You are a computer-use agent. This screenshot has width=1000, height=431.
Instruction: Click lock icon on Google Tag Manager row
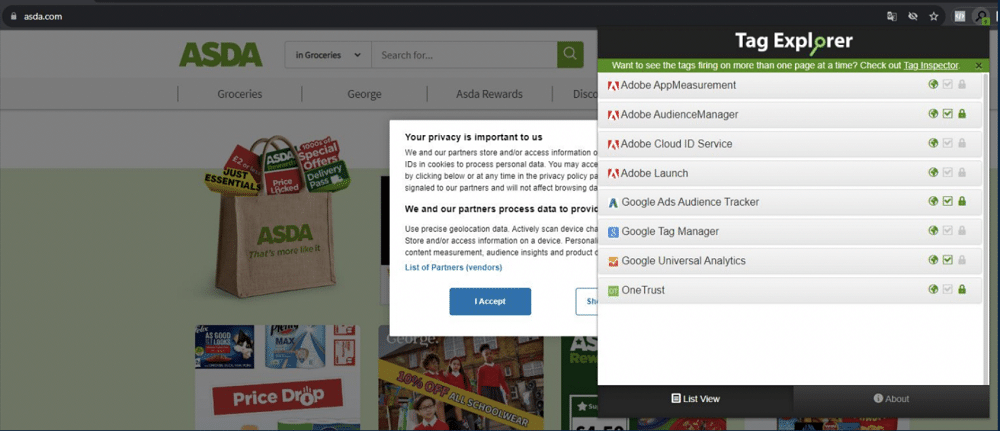pyautogui.click(x=962, y=231)
